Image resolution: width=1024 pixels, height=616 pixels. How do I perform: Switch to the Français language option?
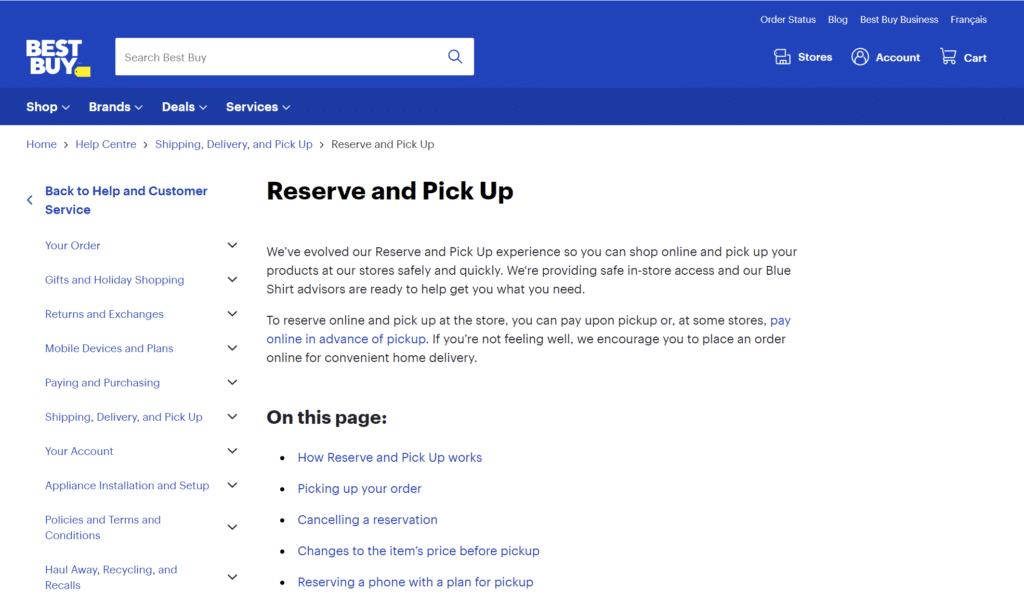tap(968, 19)
